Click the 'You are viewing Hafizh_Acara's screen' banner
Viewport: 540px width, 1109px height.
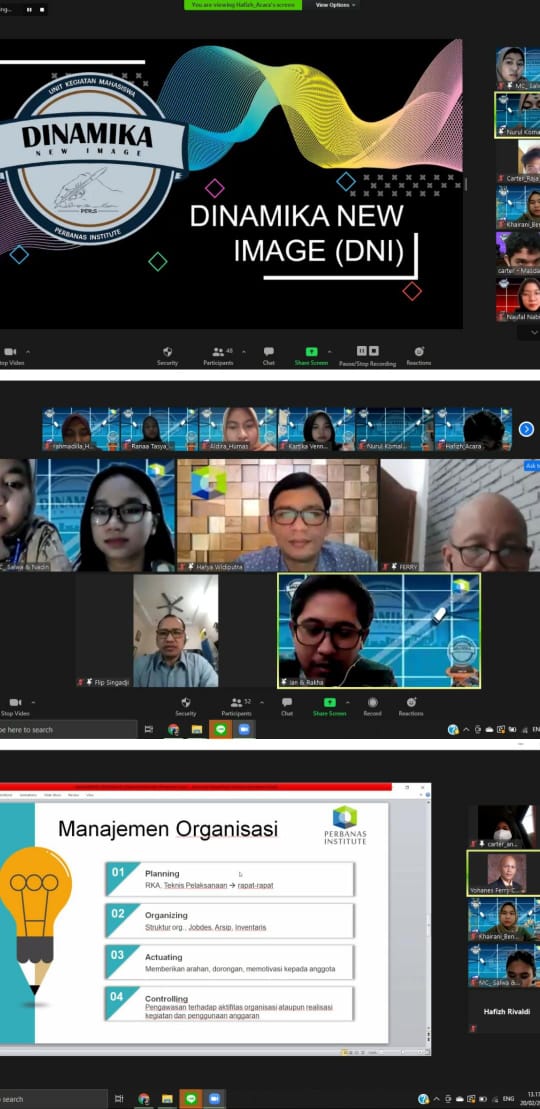(x=242, y=5)
